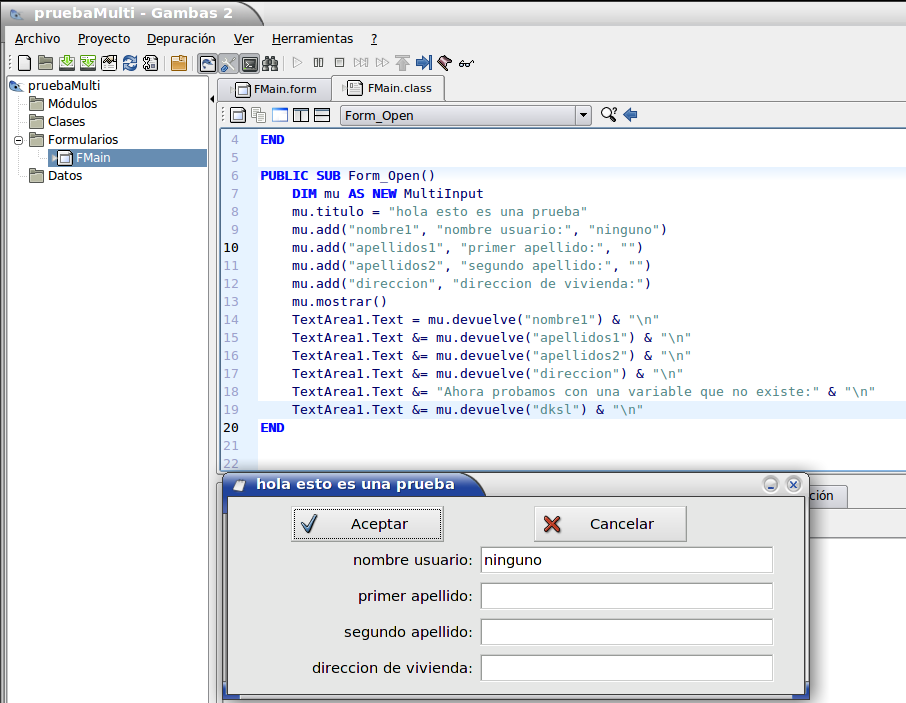Click the Run play icon
906x703 pixels.
pos(298,62)
